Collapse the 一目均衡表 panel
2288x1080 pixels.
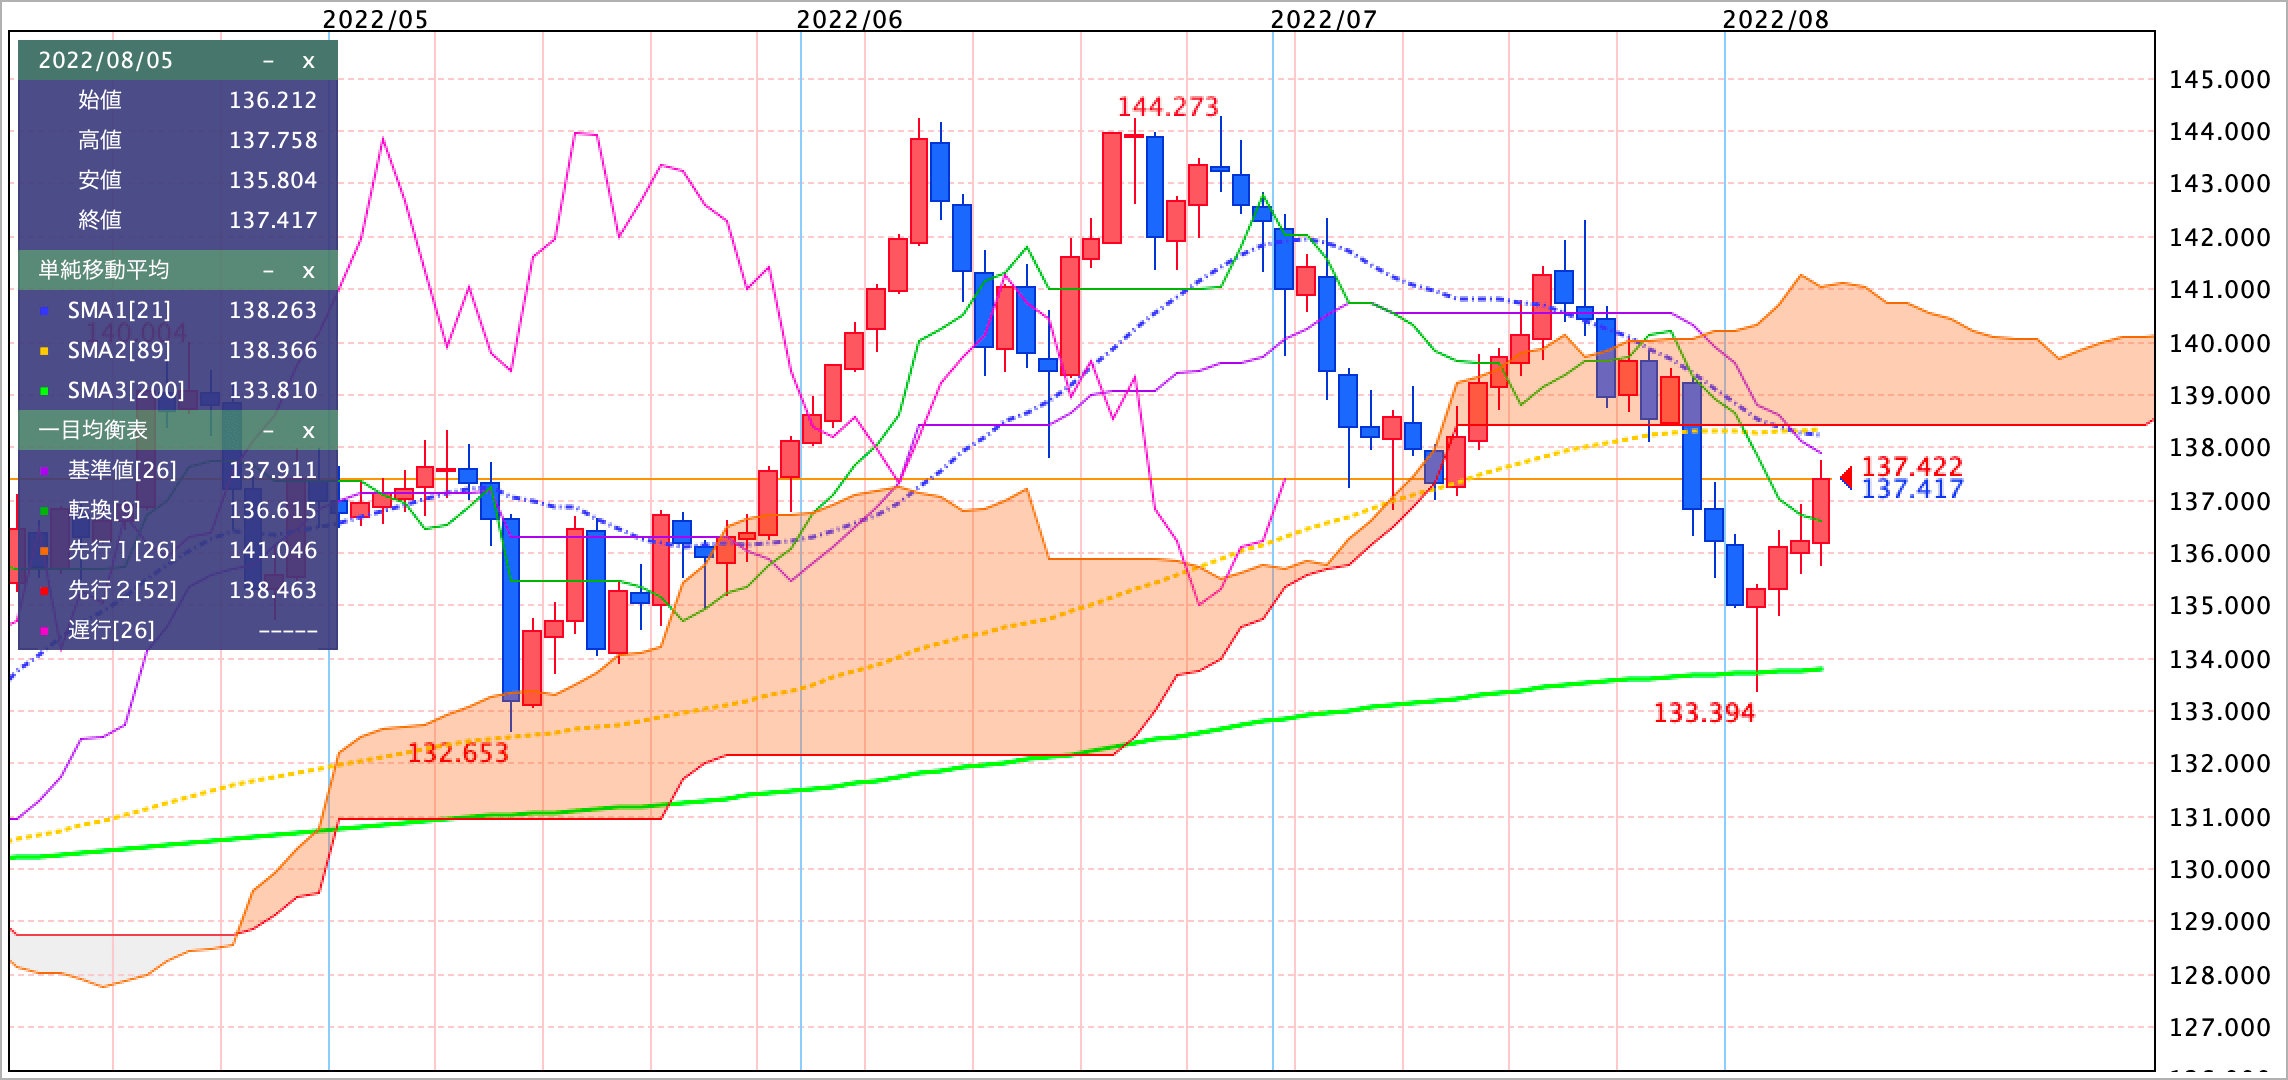(x=268, y=431)
